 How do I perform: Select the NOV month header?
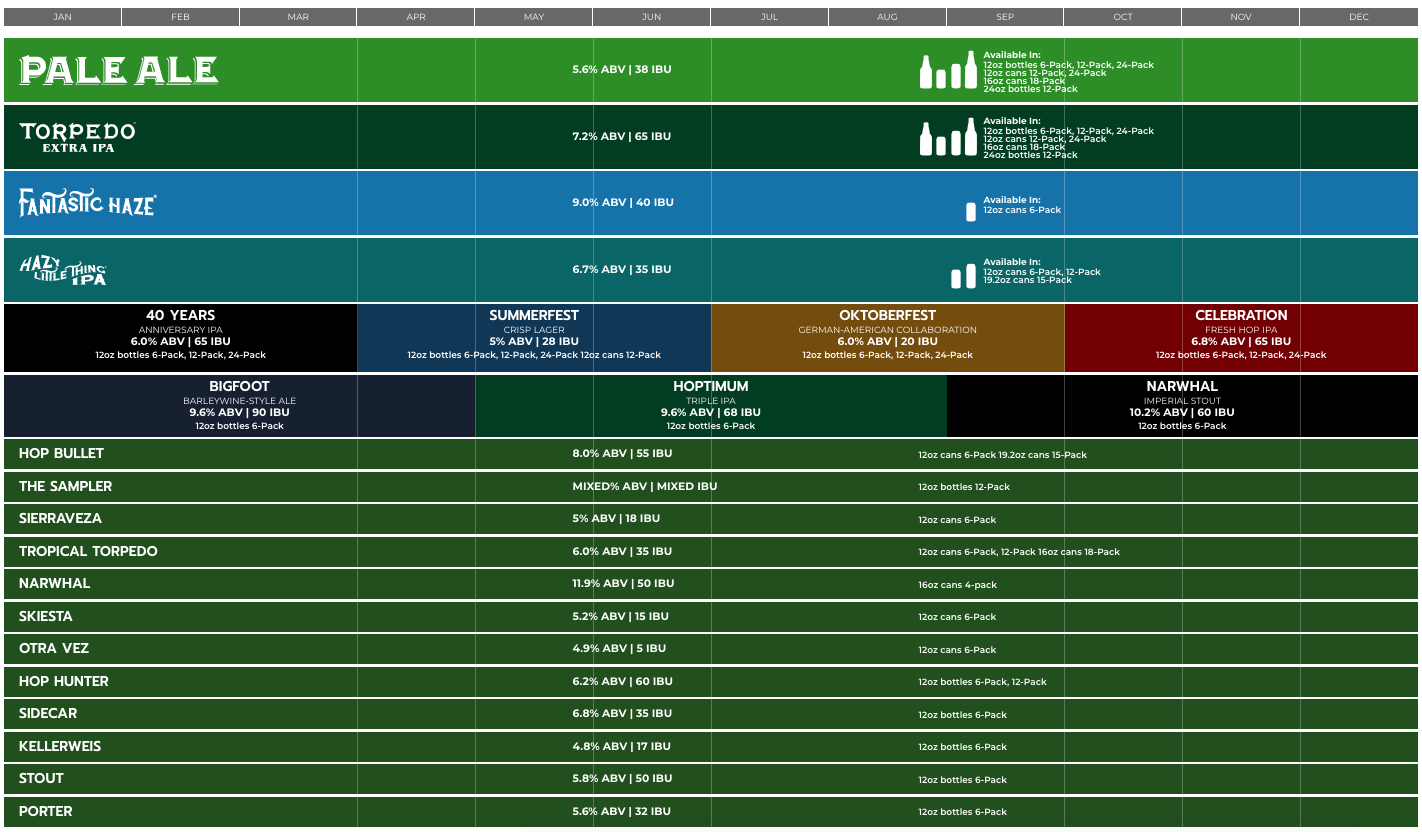[1241, 17]
